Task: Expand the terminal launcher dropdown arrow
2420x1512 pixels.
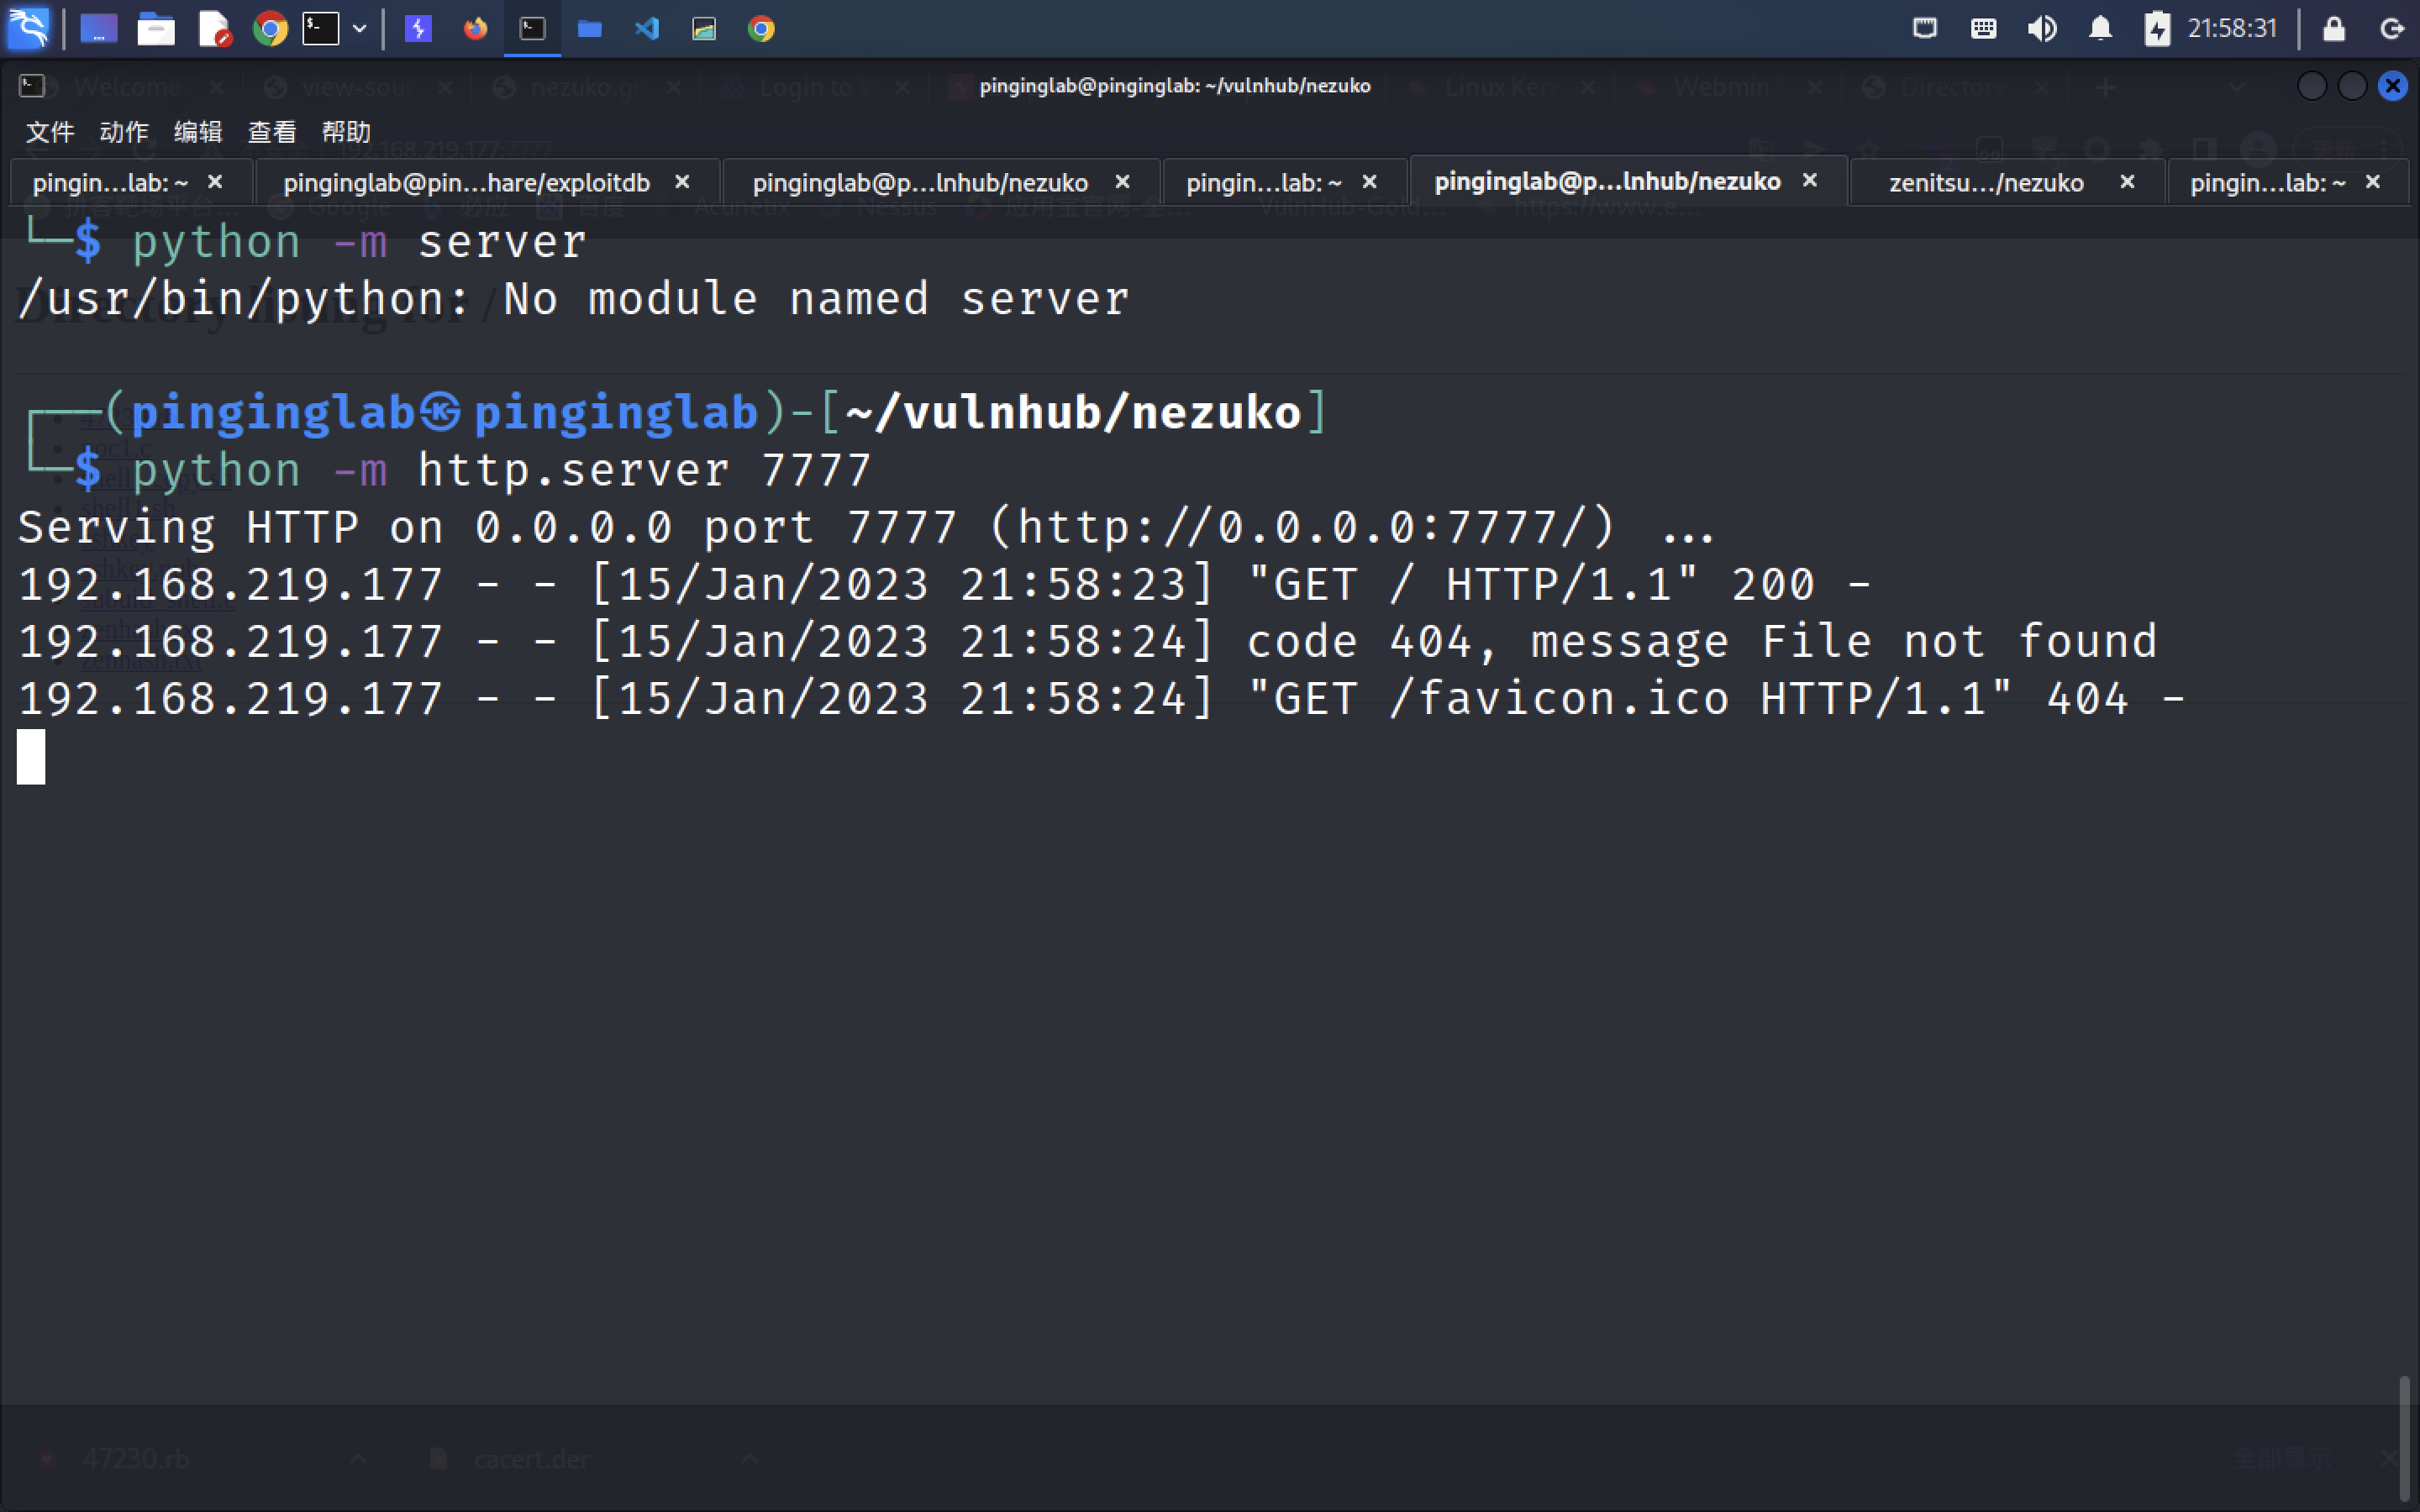Action: click(x=360, y=28)
